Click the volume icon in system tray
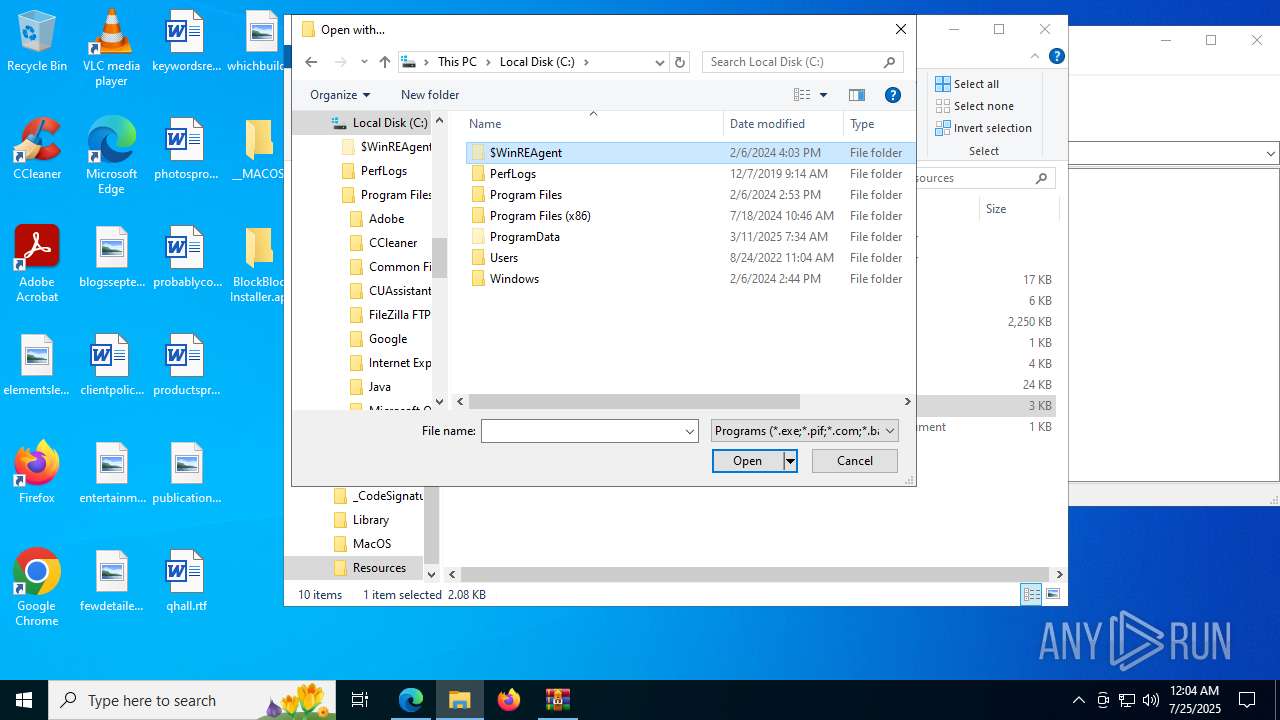Image resolution: width=1280 pixels, height=720 pixels. click(1150, 700)
